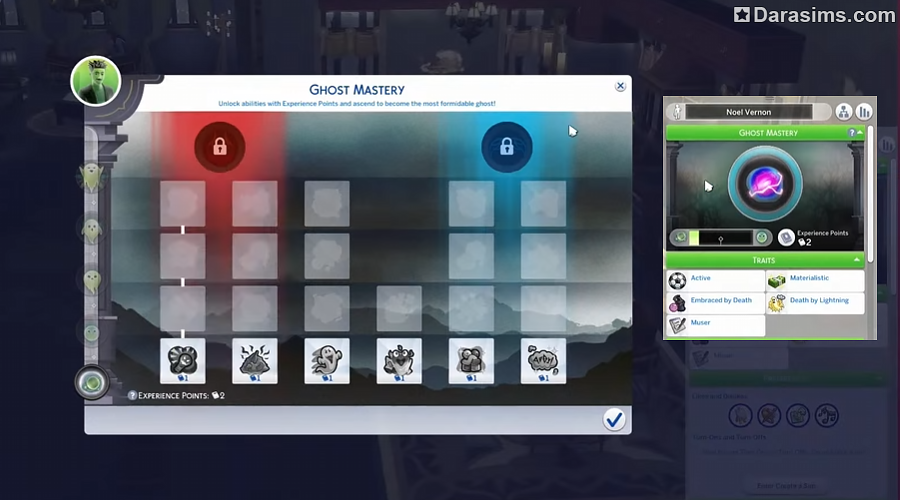The image size is (900, 500).
Task: Select the Materialistic trait
Action: (815, 281)
